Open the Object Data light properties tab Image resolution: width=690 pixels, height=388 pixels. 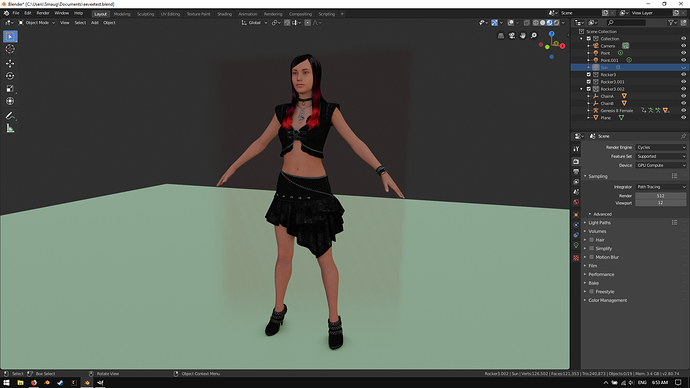pos(576,245)
